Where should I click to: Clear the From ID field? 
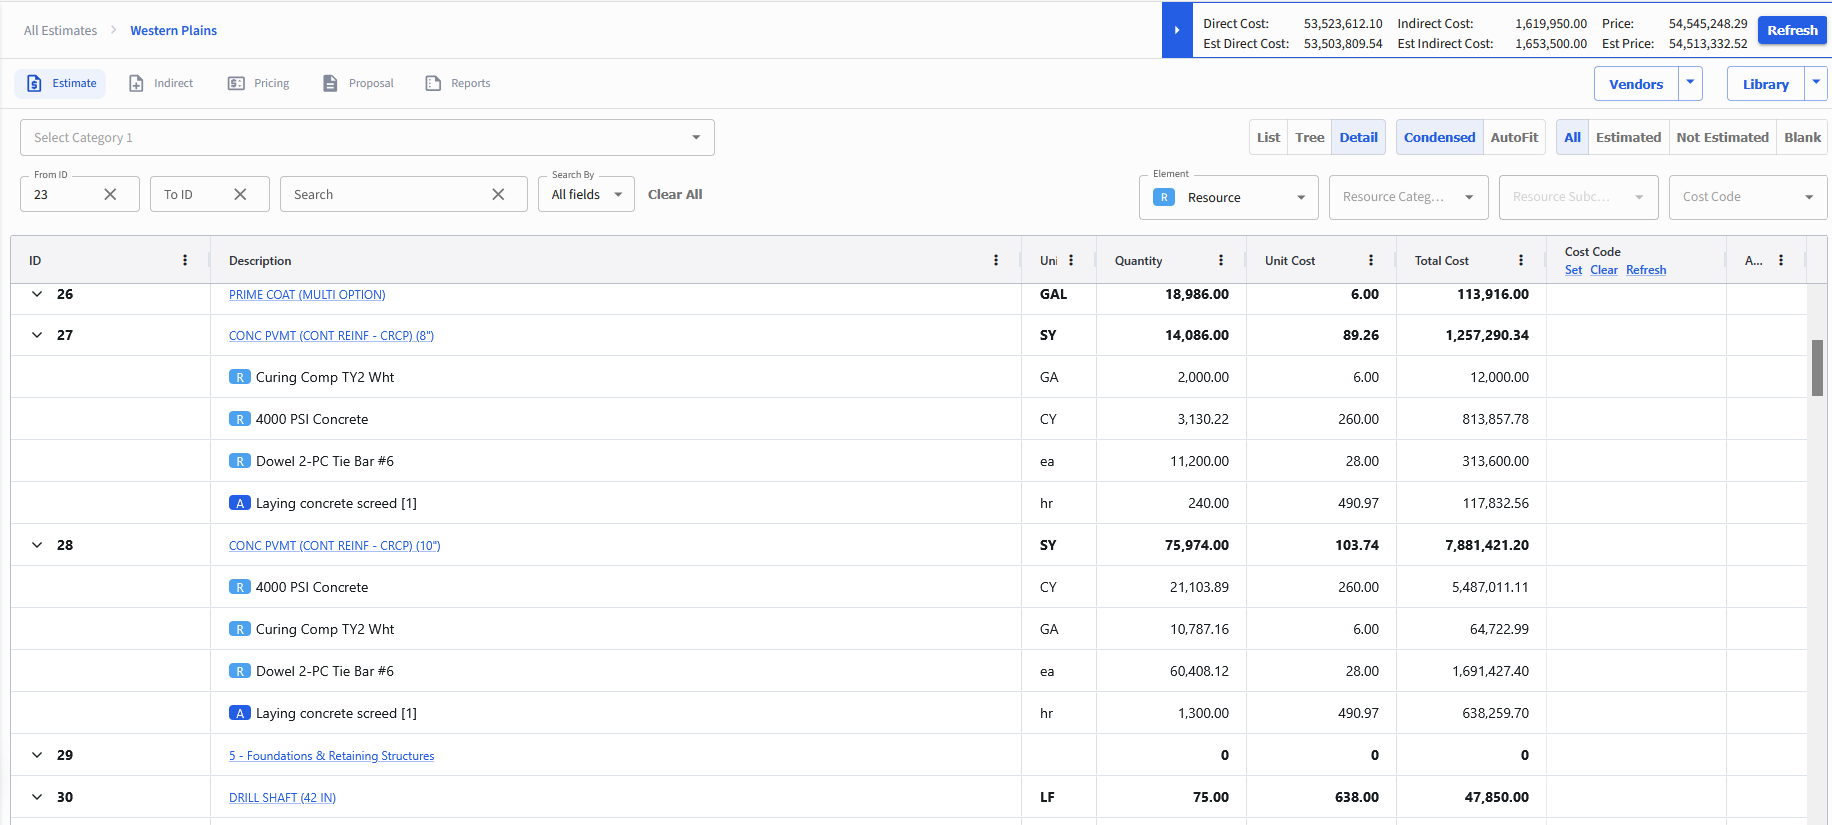click(110, 194)
